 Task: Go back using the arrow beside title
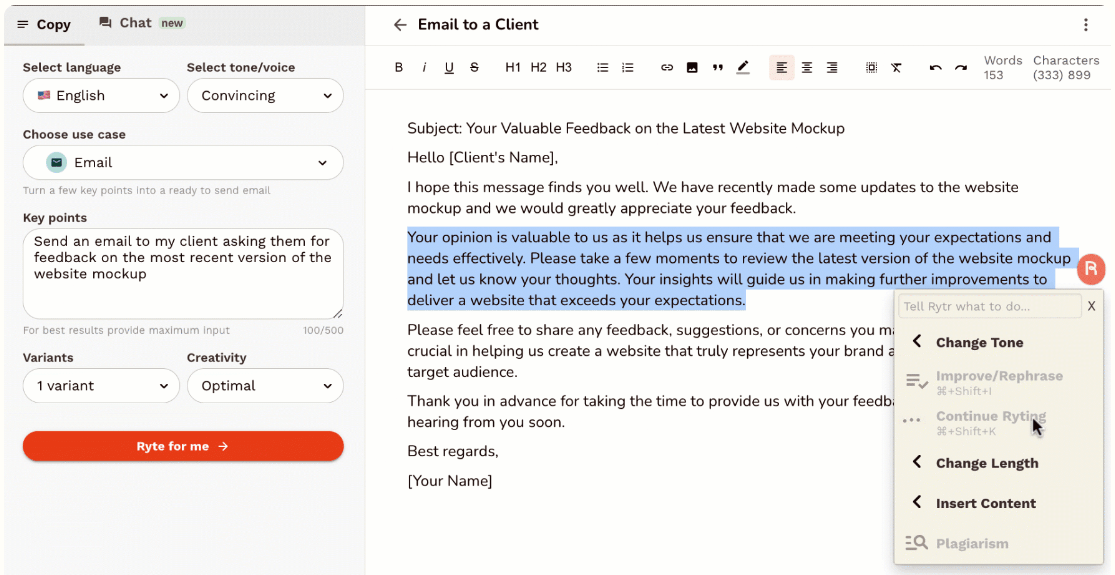click(400, 25)
